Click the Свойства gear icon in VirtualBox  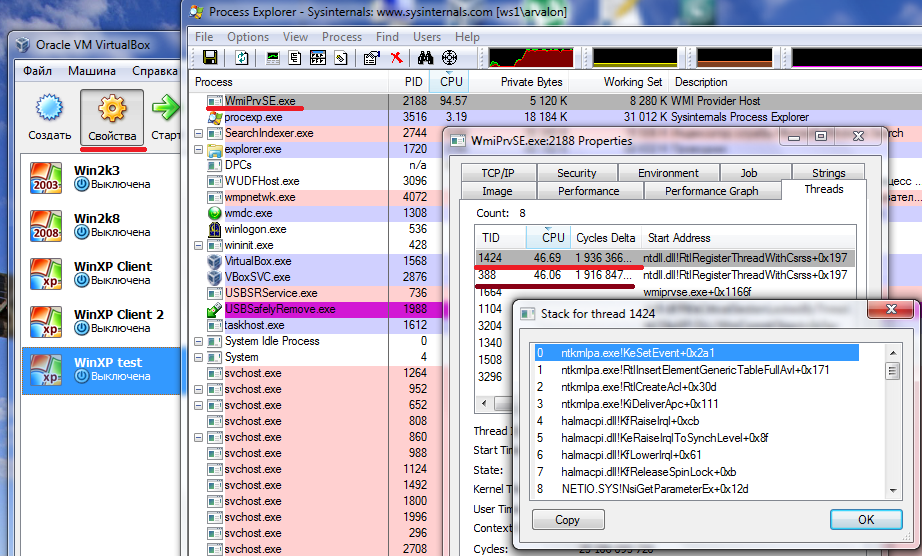pyautogui.click(x=112, y=109)
